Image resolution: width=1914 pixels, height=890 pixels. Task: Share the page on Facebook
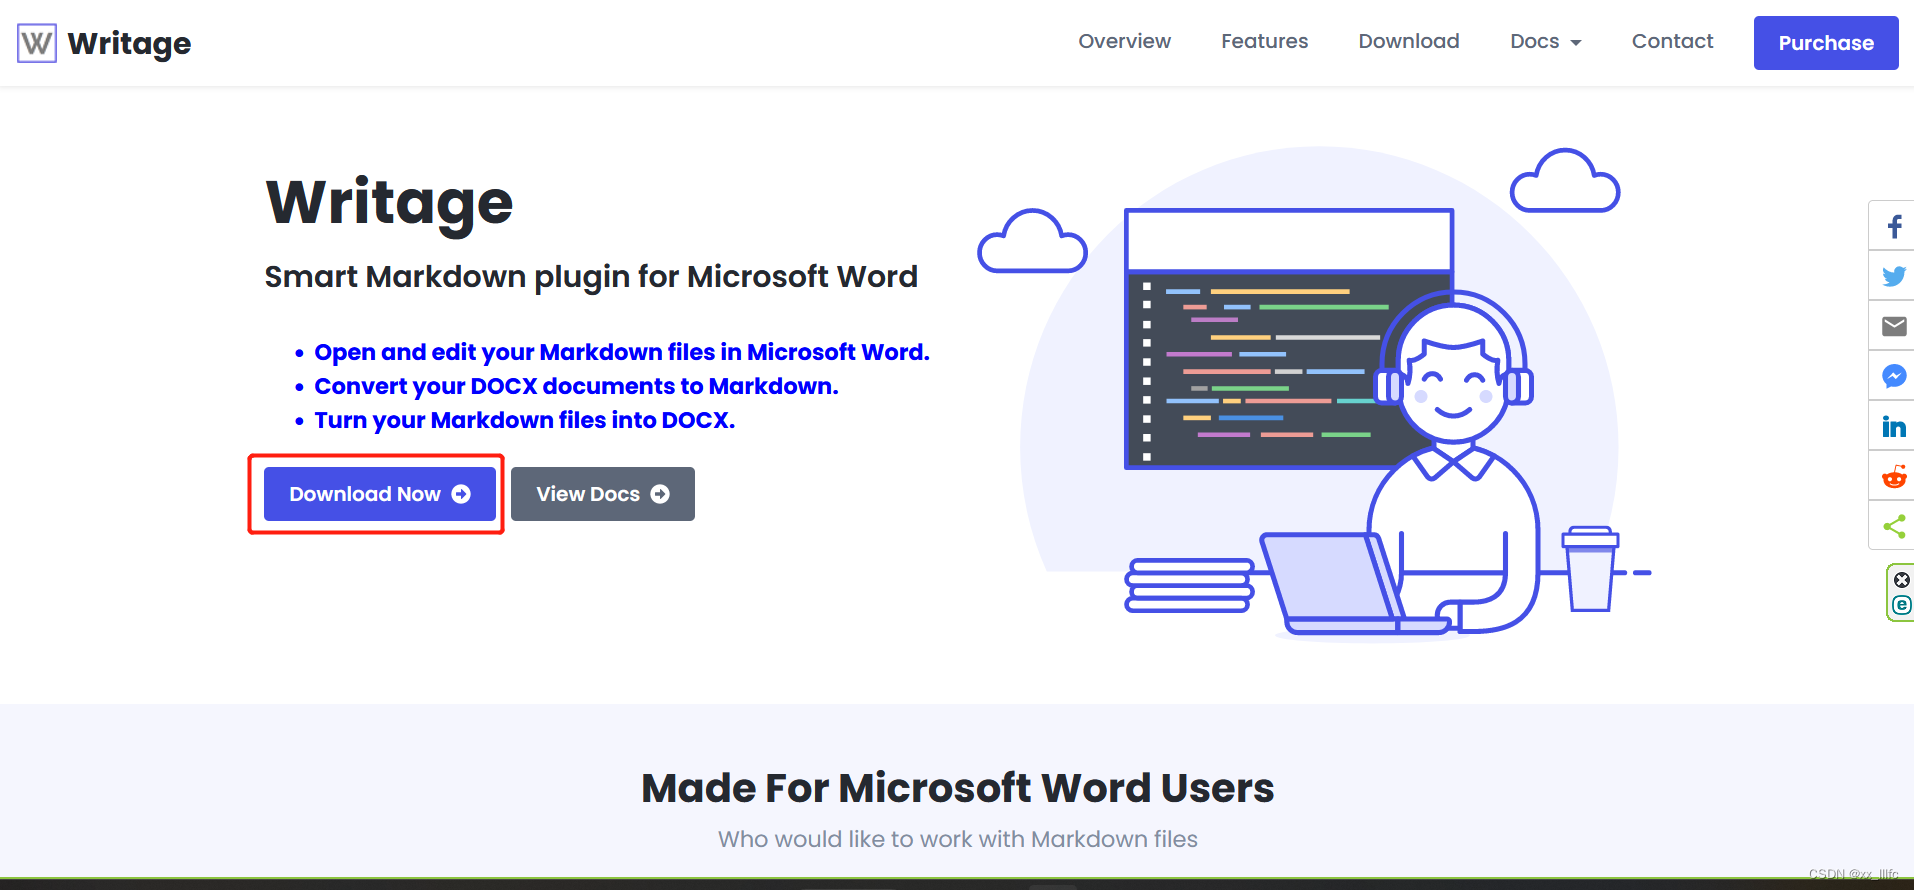tap(1893, 226)
